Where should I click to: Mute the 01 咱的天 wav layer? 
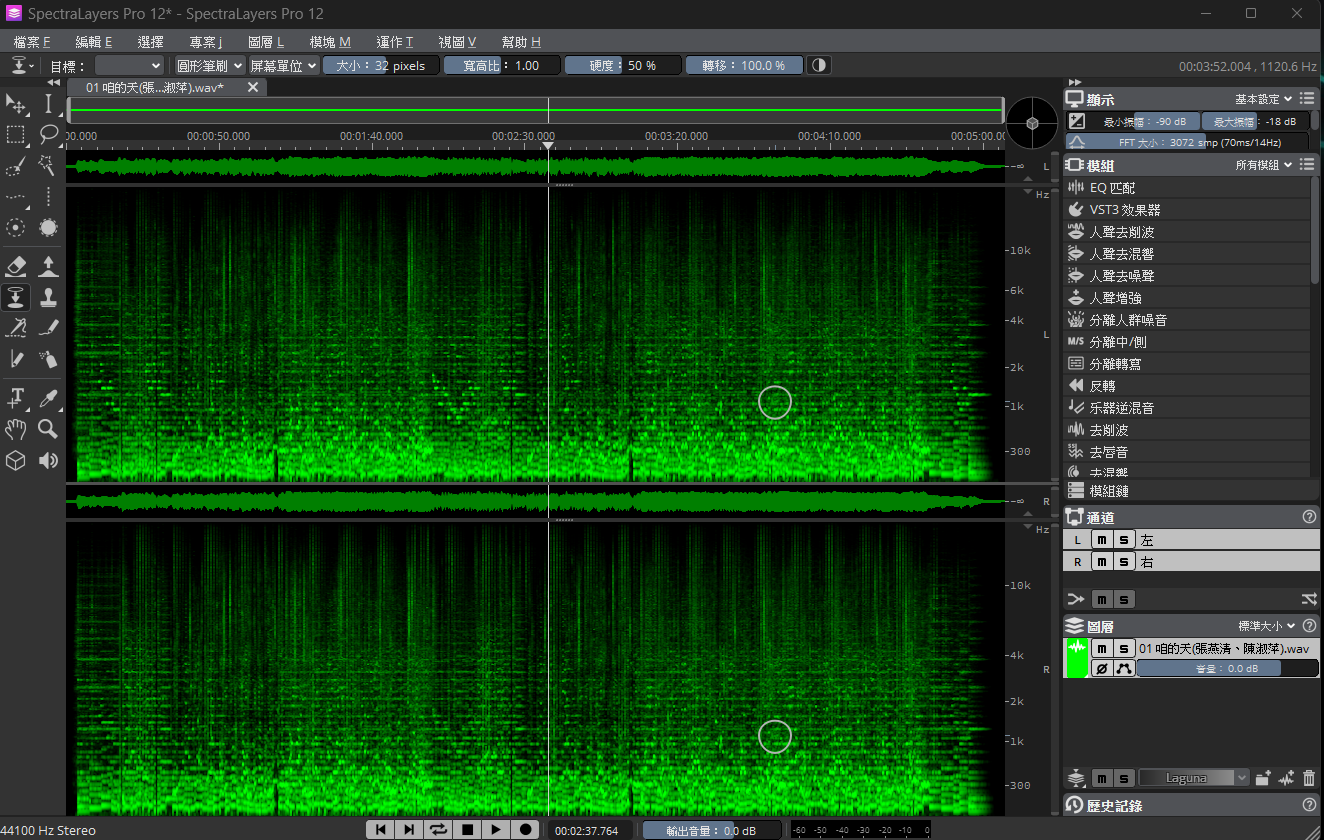(x=1101, y=649)
